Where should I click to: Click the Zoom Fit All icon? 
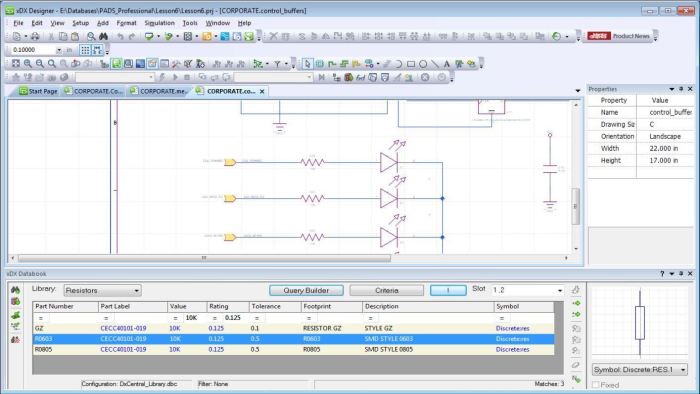(16, 64)
